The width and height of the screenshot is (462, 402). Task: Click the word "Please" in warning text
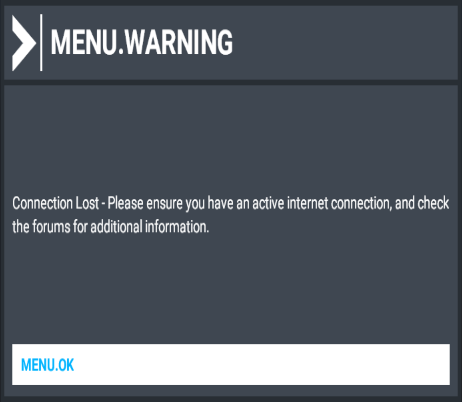[x=125, y=203]
